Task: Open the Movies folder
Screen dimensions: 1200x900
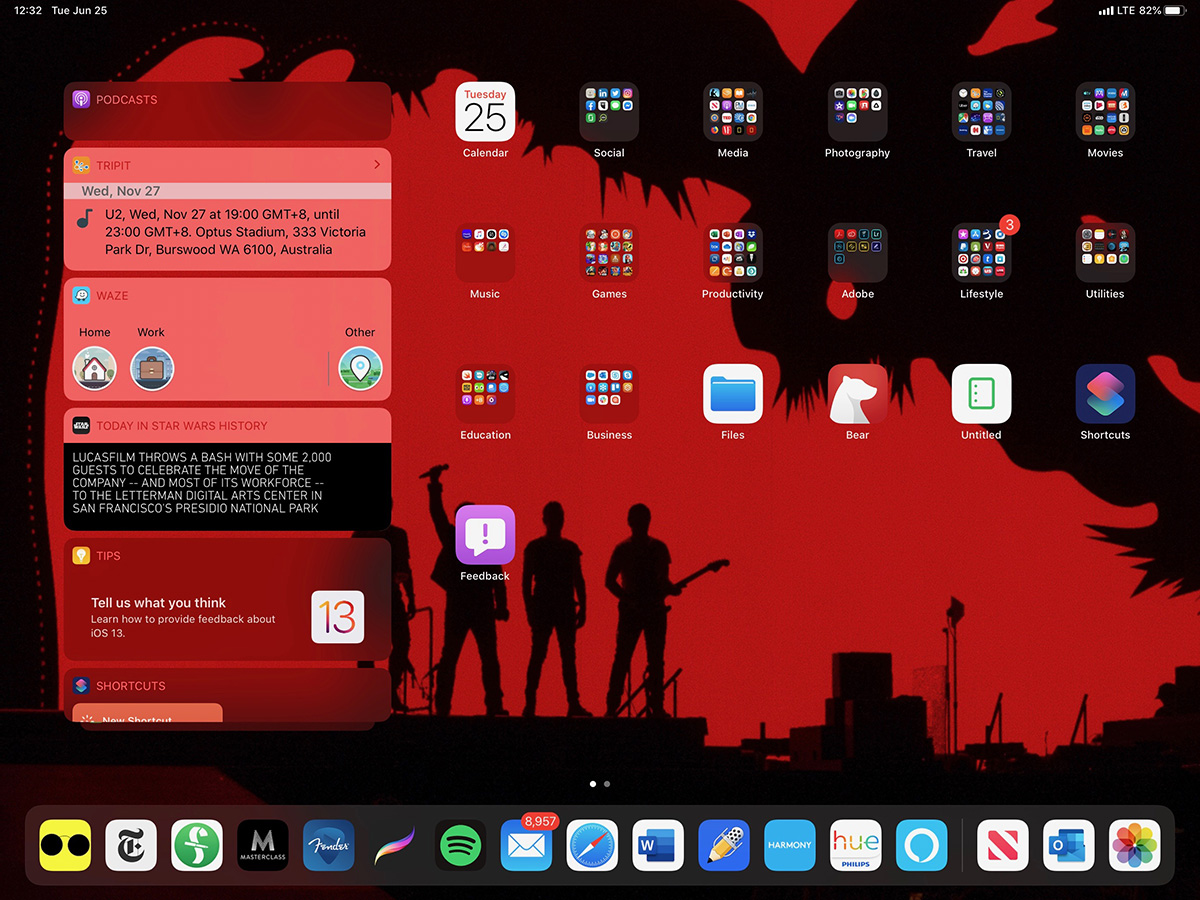Action: (x=1105, y=111)
